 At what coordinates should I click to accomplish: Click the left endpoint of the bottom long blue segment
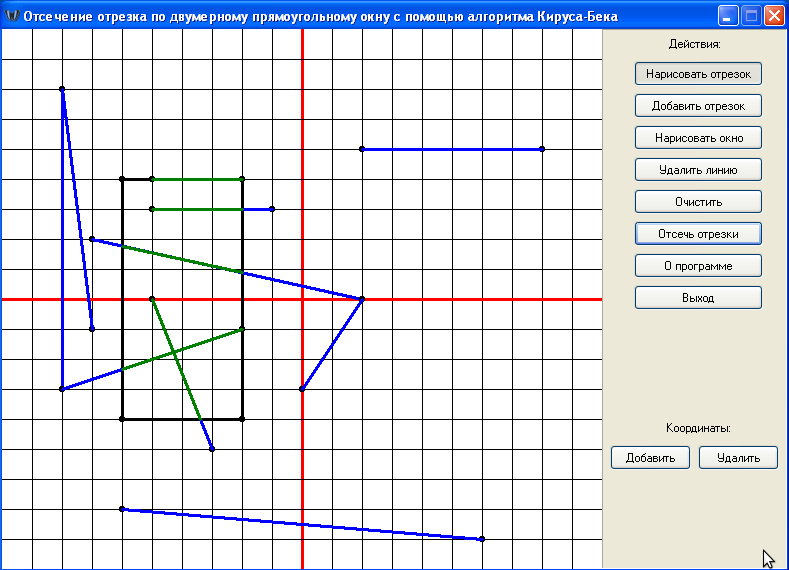click(x=122, y=509)
